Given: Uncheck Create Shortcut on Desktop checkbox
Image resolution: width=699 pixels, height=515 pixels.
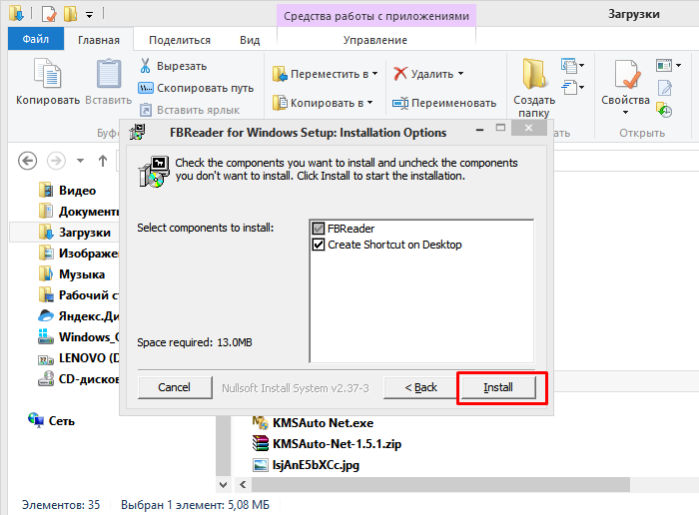Looking at the screenshot, I should pos(318,245).
